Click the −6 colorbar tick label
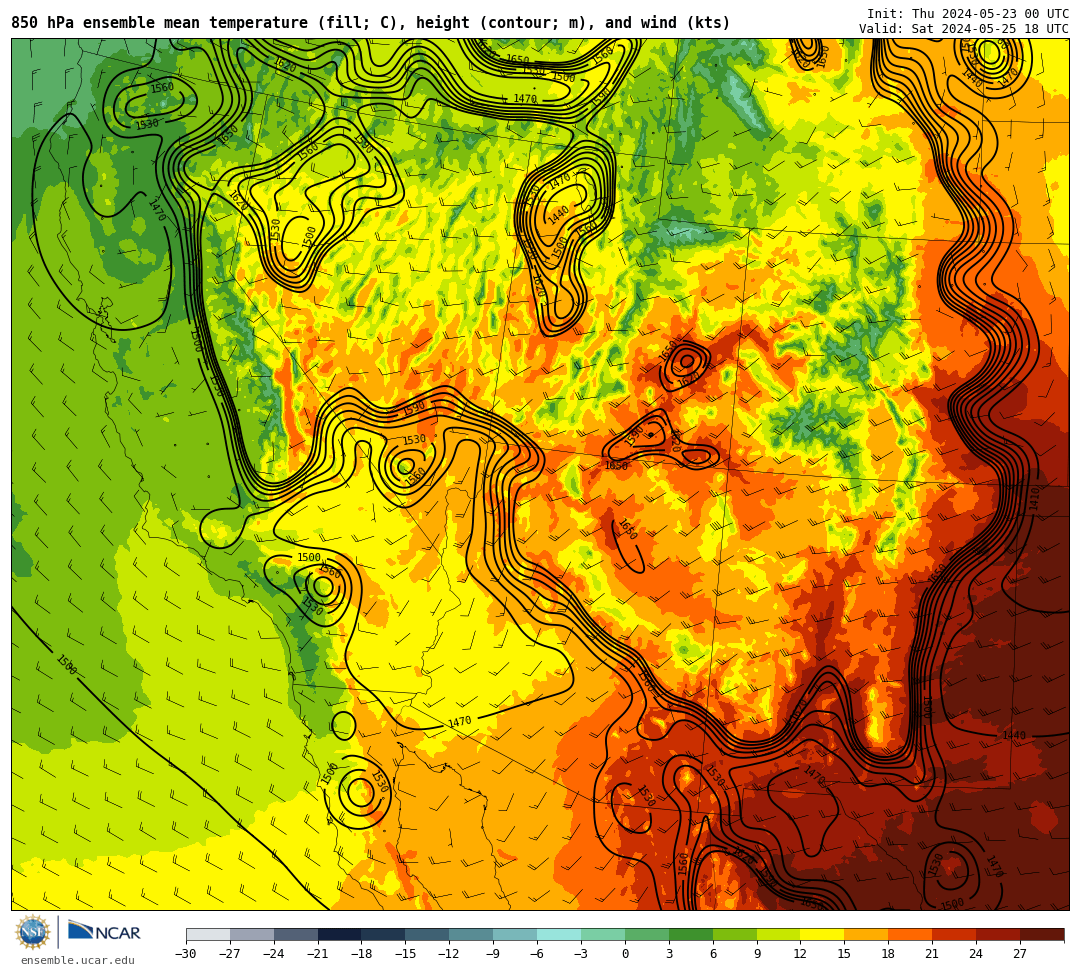 coord(537,954)
